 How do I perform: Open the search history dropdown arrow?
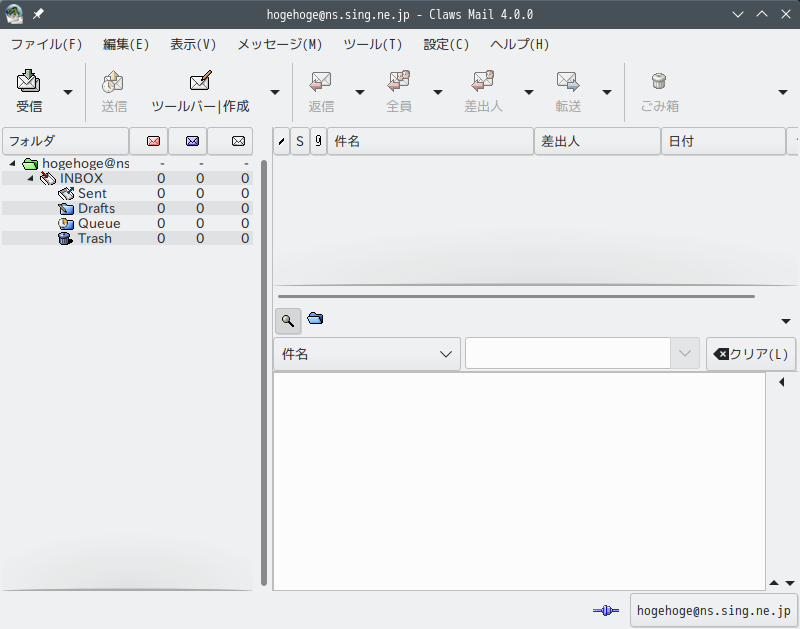point(685,354)
